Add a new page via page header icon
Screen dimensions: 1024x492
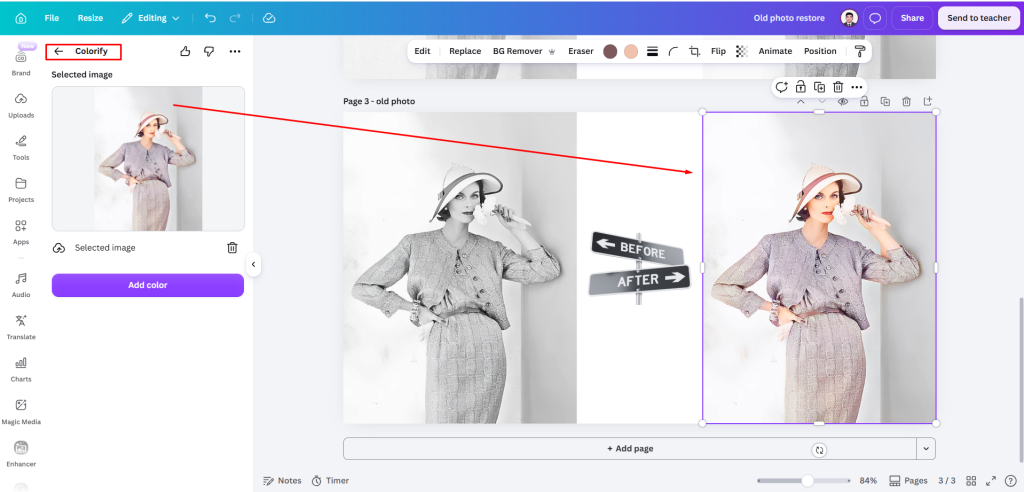coord(927,101)
